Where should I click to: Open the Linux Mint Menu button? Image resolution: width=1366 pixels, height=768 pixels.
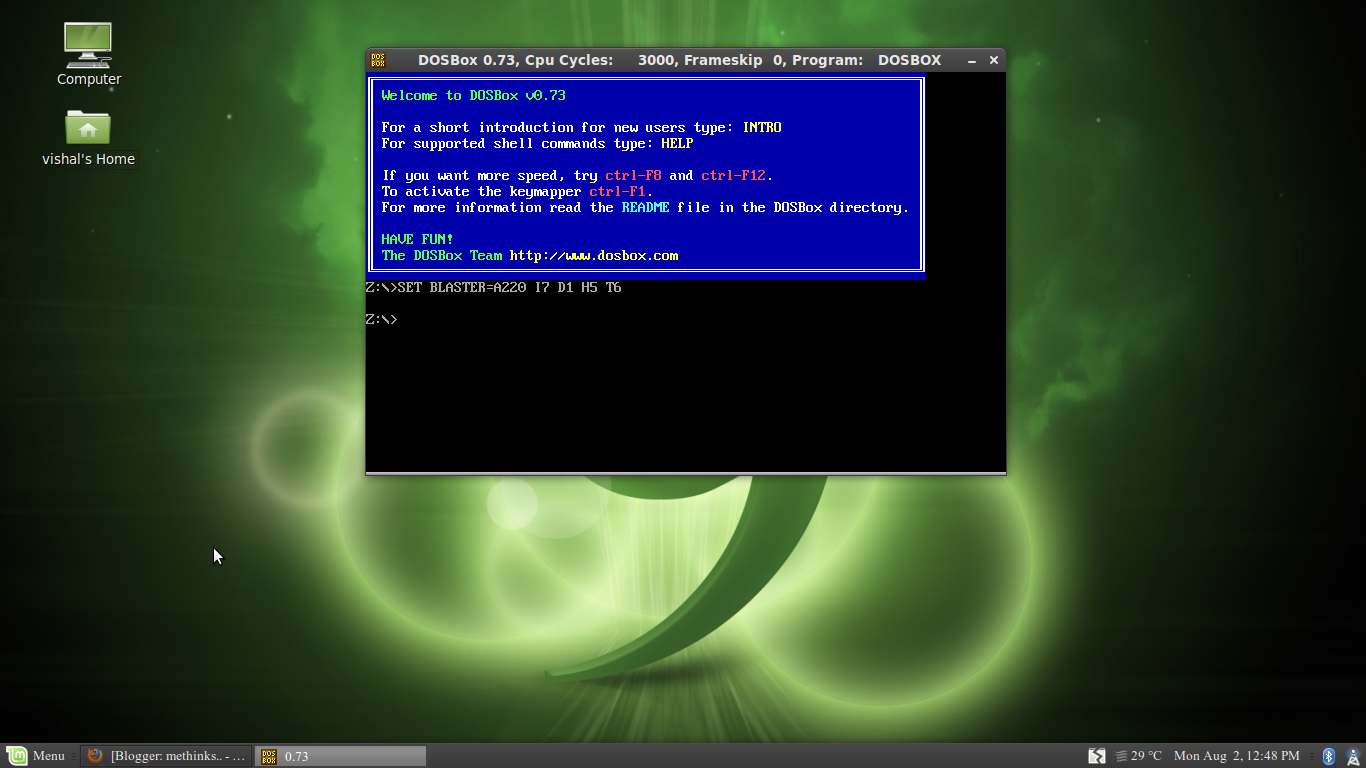click(36, 756)
